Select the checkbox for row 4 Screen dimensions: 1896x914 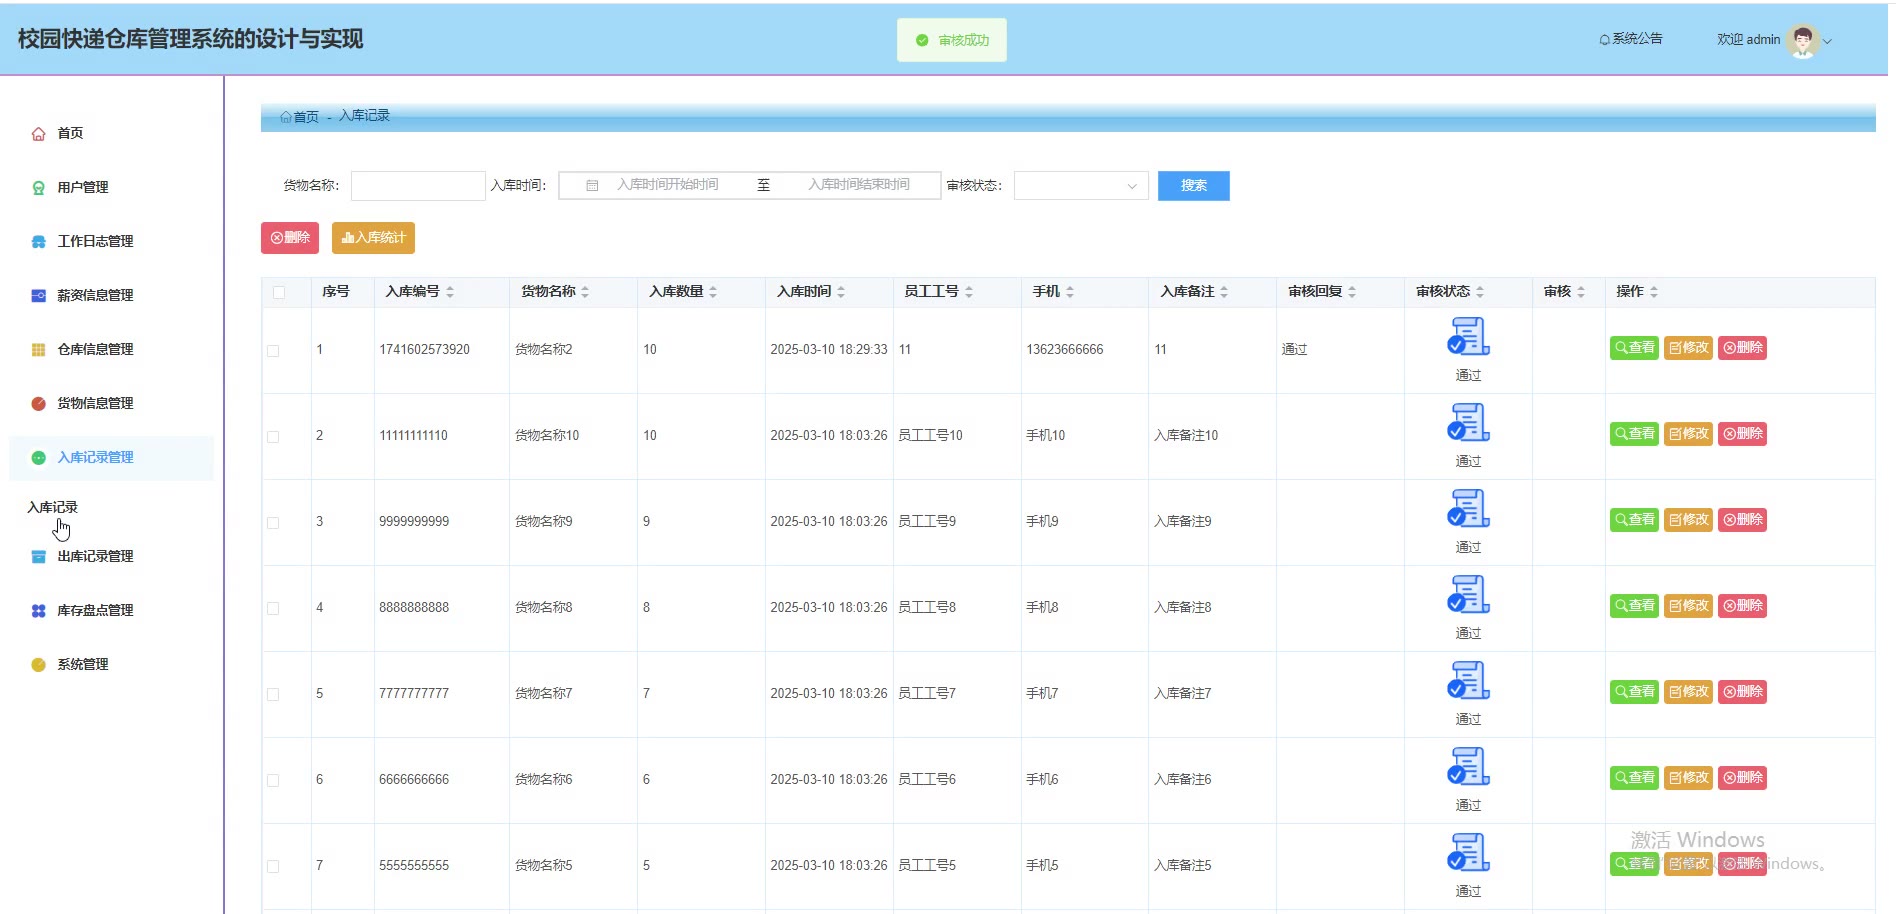point(273,609)
